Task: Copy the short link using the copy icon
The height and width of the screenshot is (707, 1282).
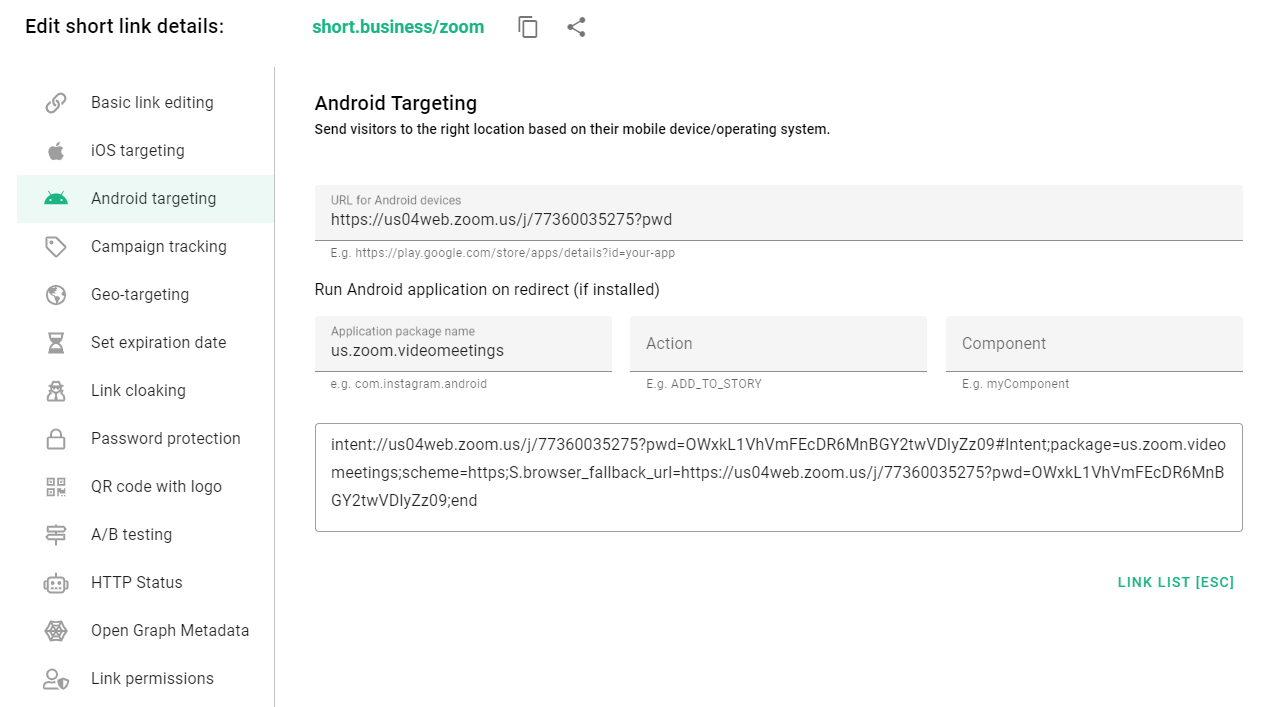Action: (527, 27)
